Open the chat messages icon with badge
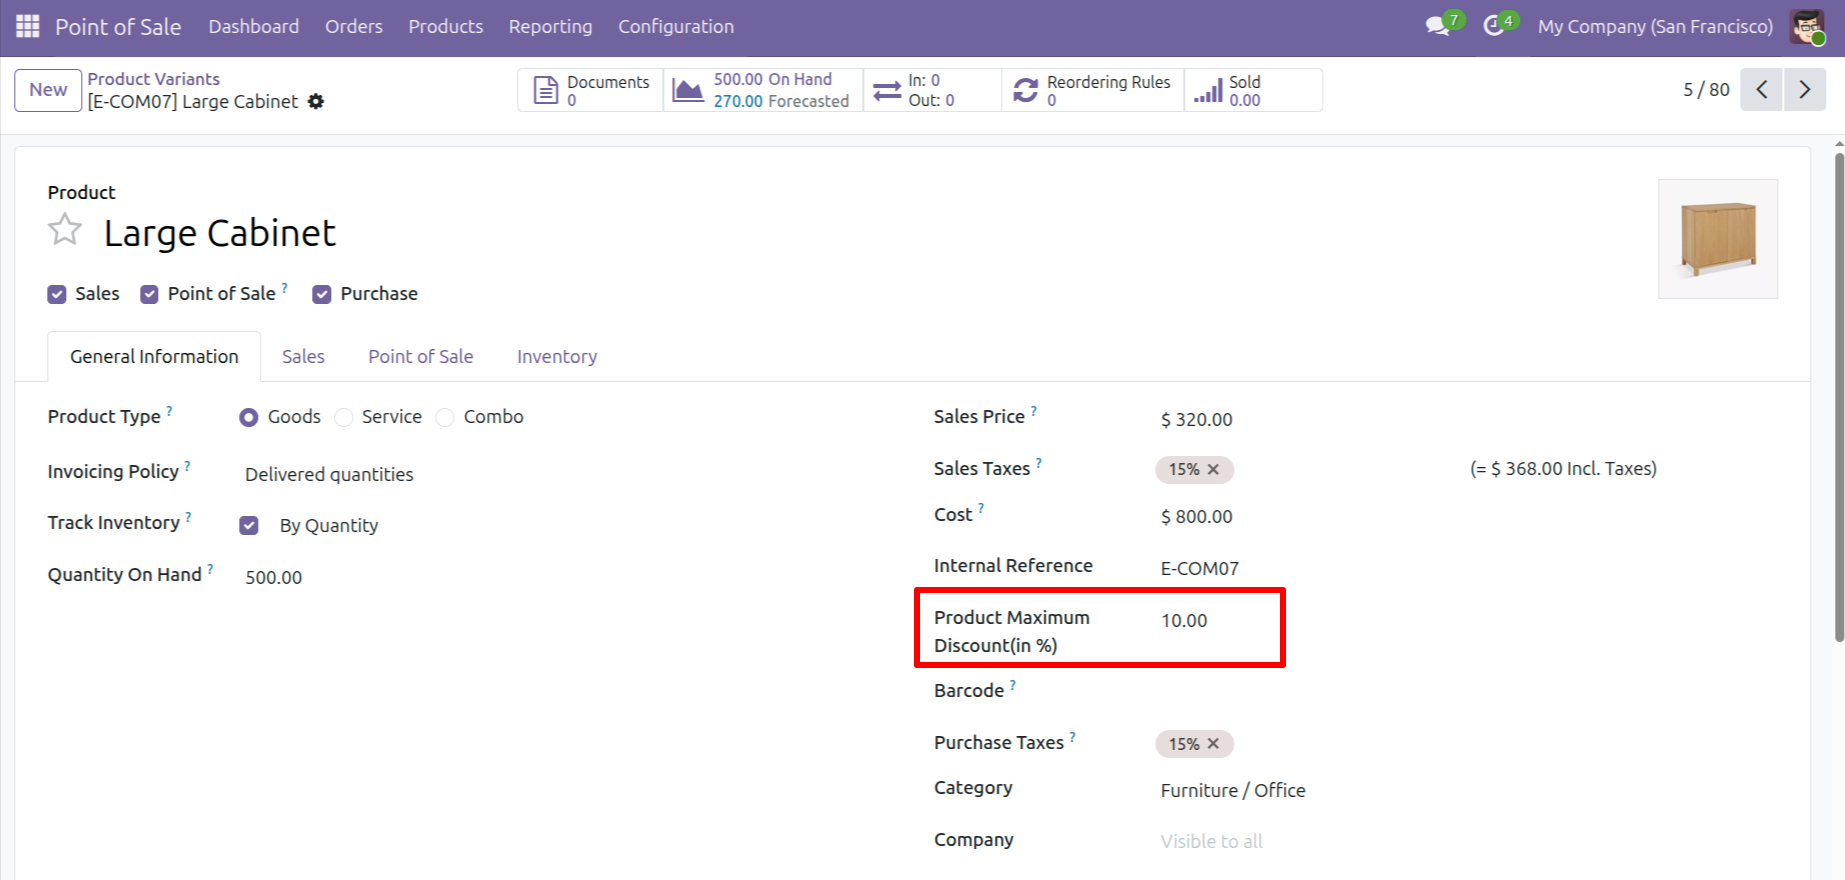This screenshot has height=880, width=1845. tap(1438, 26)
